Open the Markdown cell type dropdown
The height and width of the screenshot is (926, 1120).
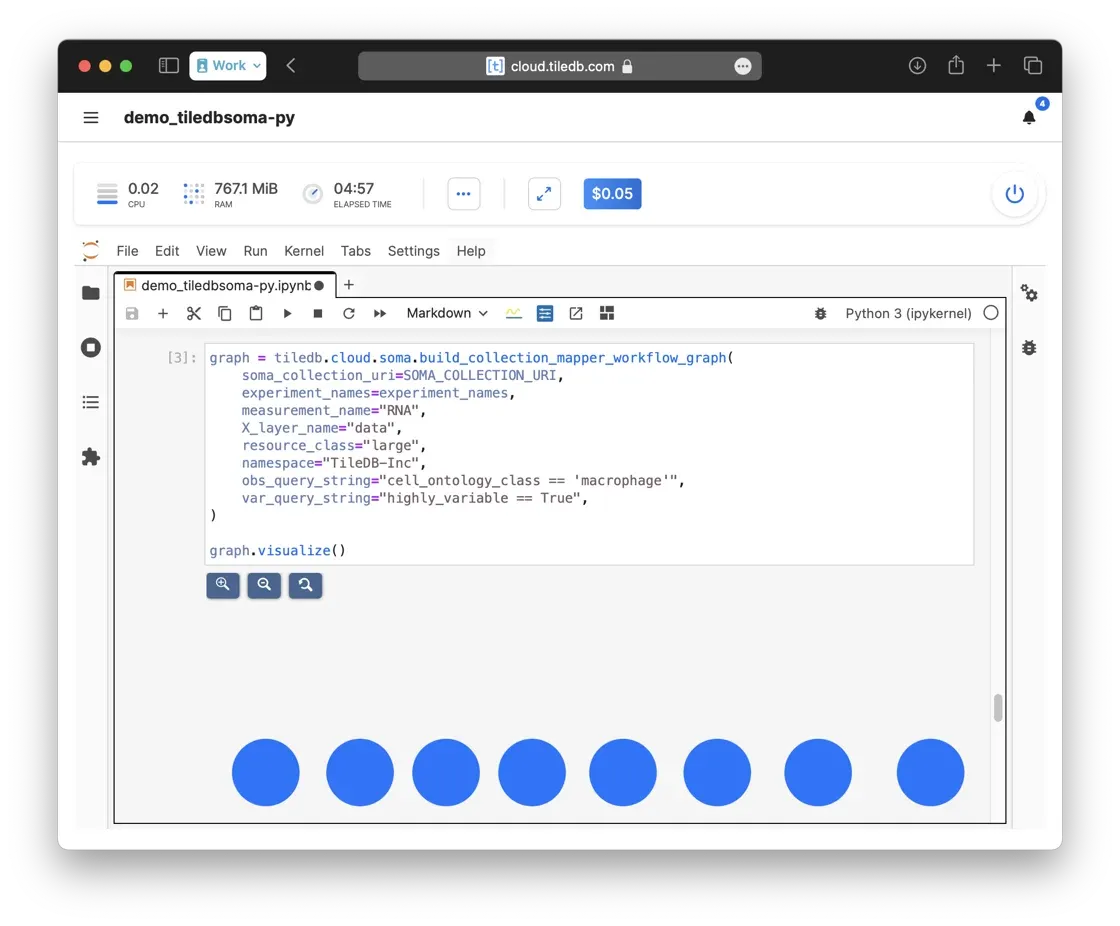pyautogui.click(x=447, y=313)
